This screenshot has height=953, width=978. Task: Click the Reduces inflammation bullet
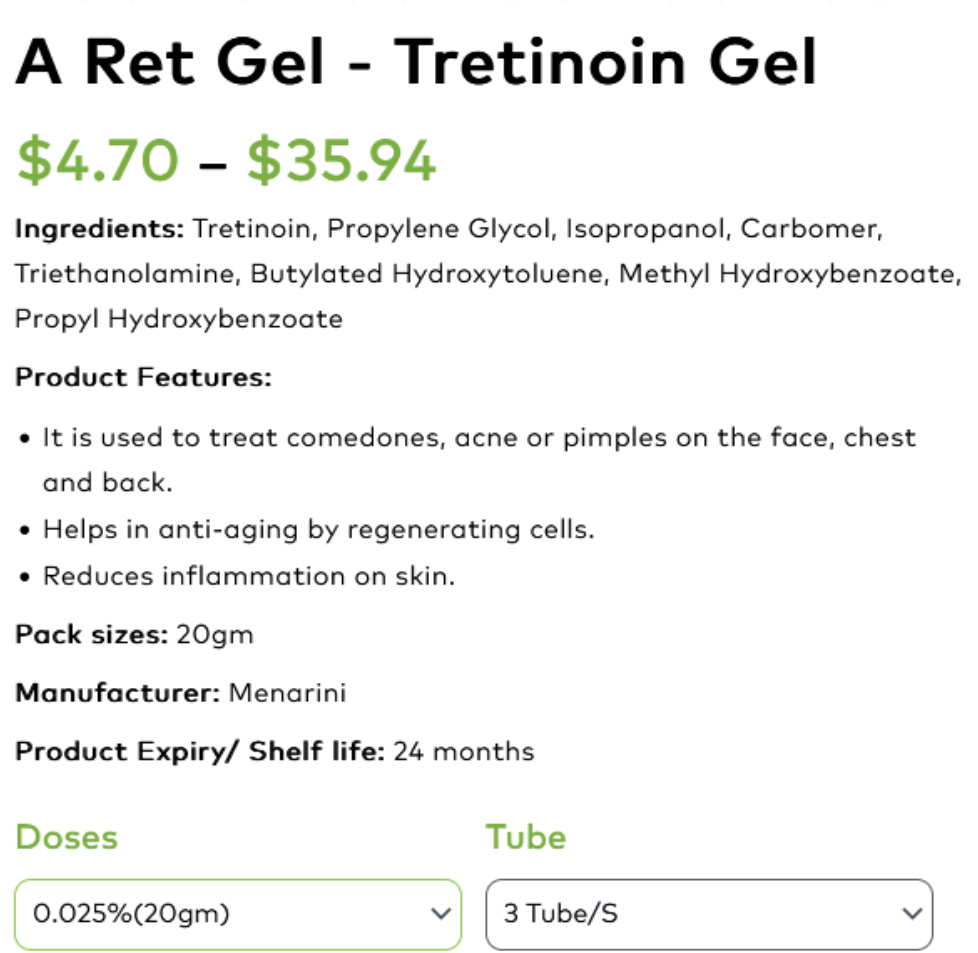coord(248,577)
